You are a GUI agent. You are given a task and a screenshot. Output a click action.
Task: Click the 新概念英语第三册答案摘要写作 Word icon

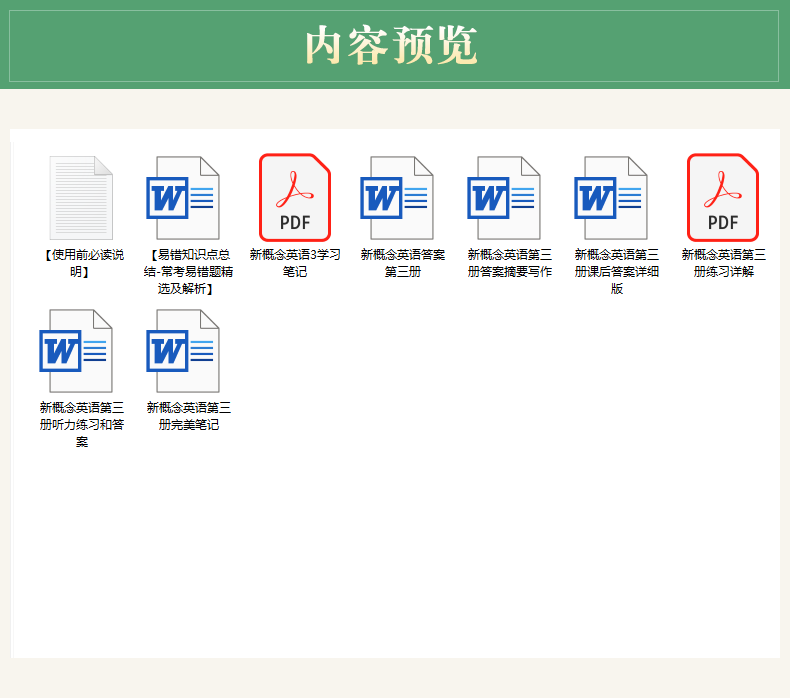(504, 198)
